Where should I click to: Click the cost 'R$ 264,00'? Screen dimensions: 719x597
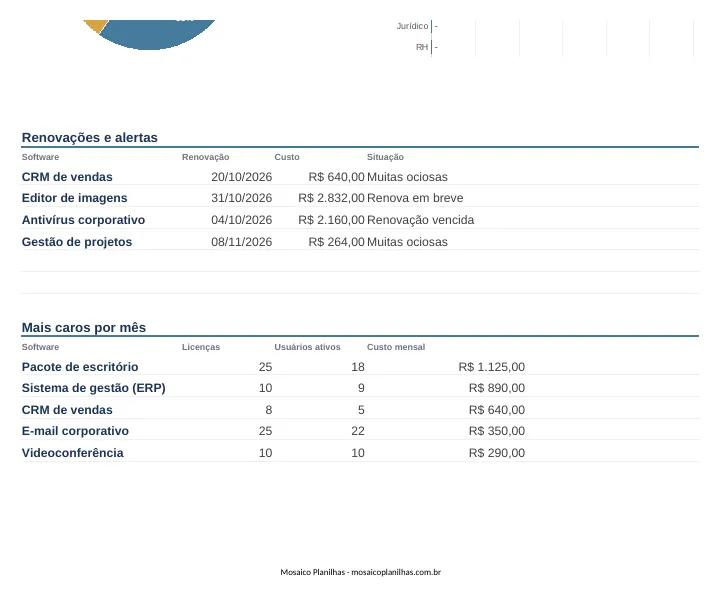click(x=337, y=242)
